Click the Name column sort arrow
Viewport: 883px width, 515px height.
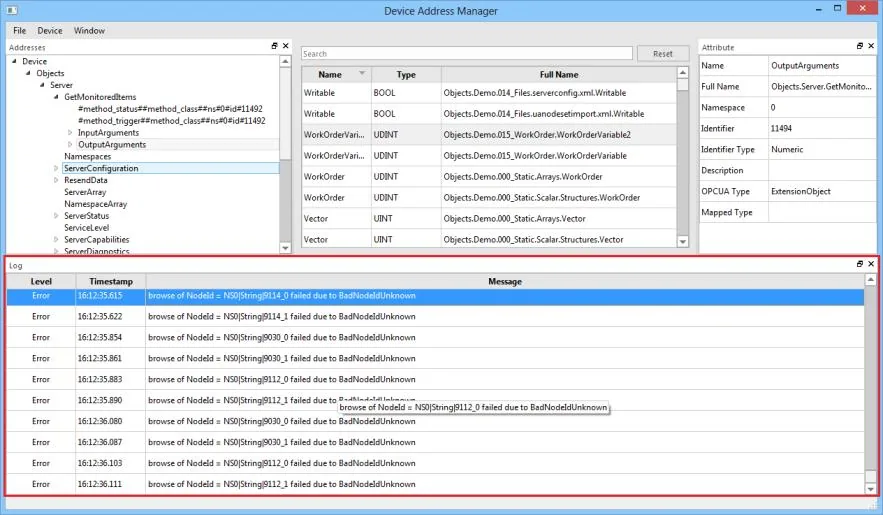point(362,73)
